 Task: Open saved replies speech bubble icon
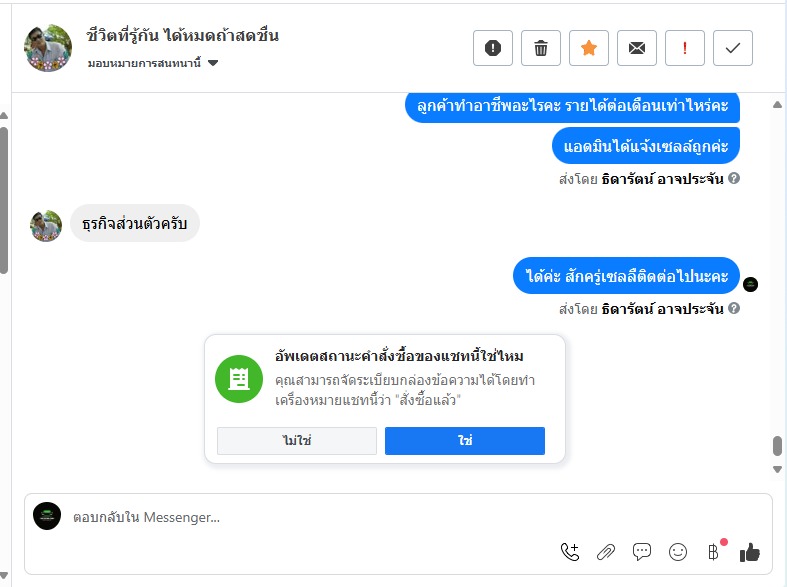click(642, 551)
